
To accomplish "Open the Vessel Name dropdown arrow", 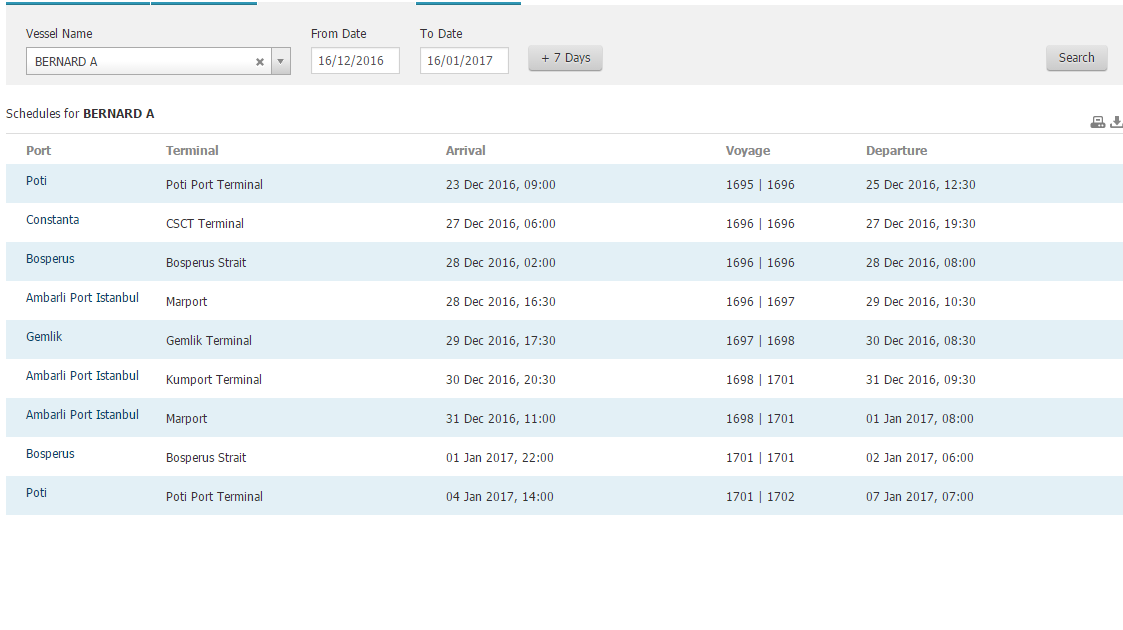I will pos(281,62).
